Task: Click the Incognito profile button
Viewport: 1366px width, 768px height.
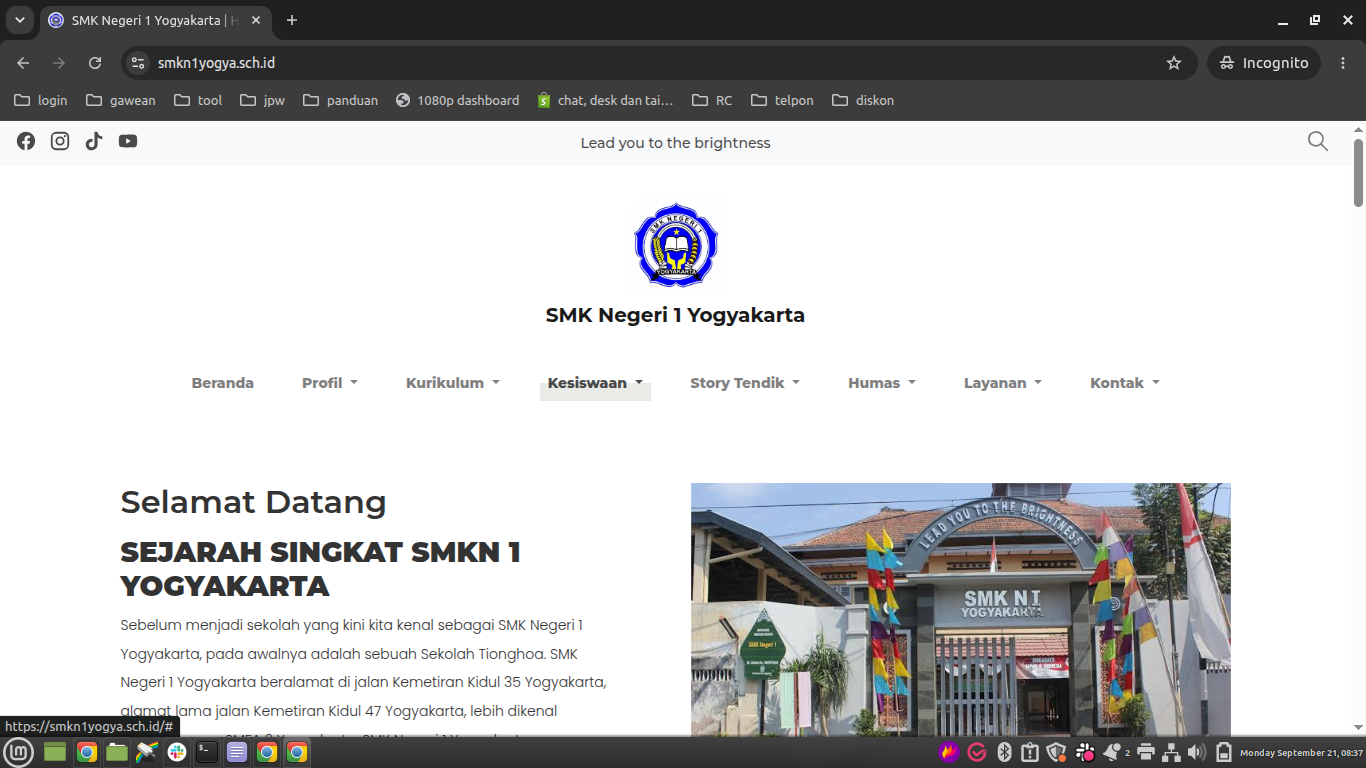Action: click(1264, 63)
